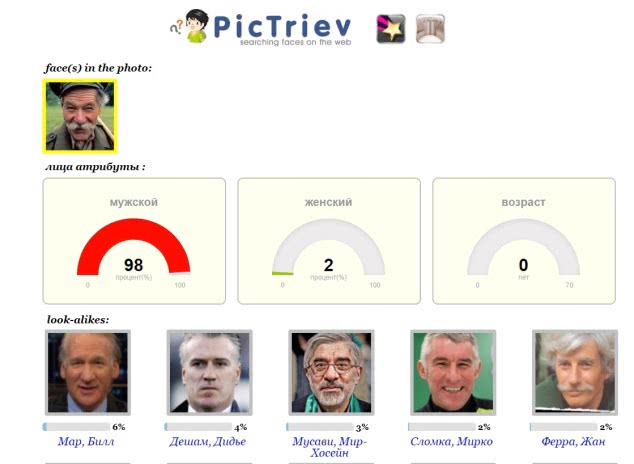Click the 6% similarity bar
This screenshot has height=464, width=634.
[x=76, y=427]
